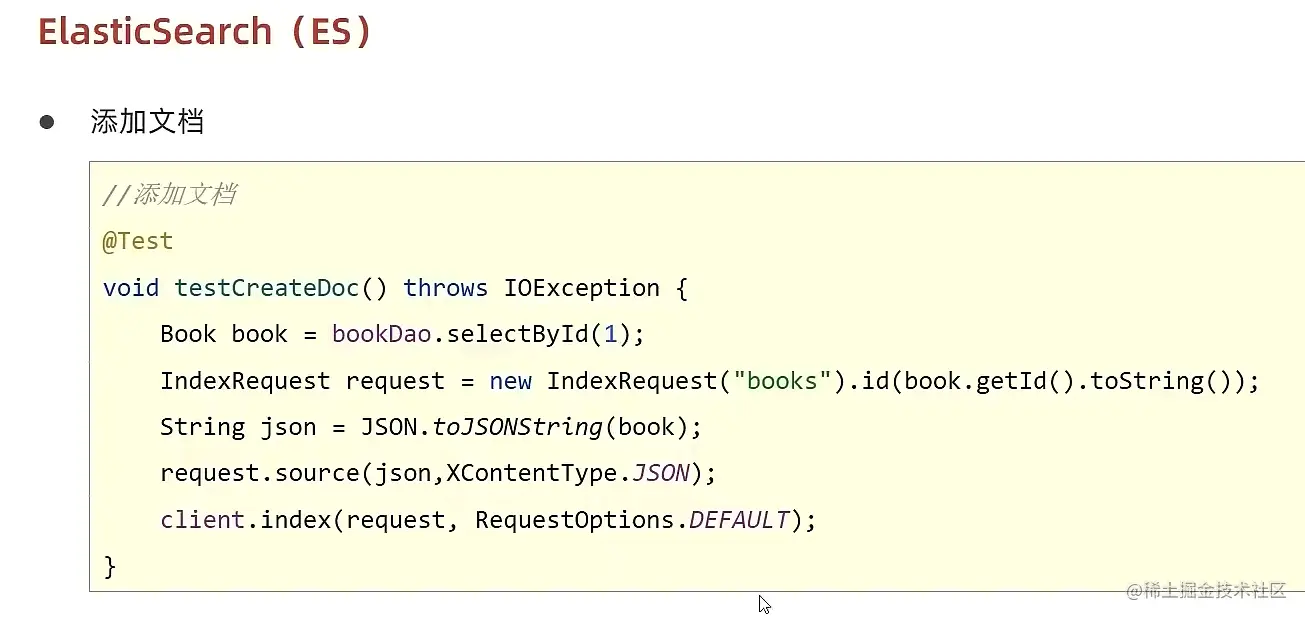Image resolution: width=1305 pixels, height=619 pixels.
Task: Click the String json declaration
Action: point(238,427)
